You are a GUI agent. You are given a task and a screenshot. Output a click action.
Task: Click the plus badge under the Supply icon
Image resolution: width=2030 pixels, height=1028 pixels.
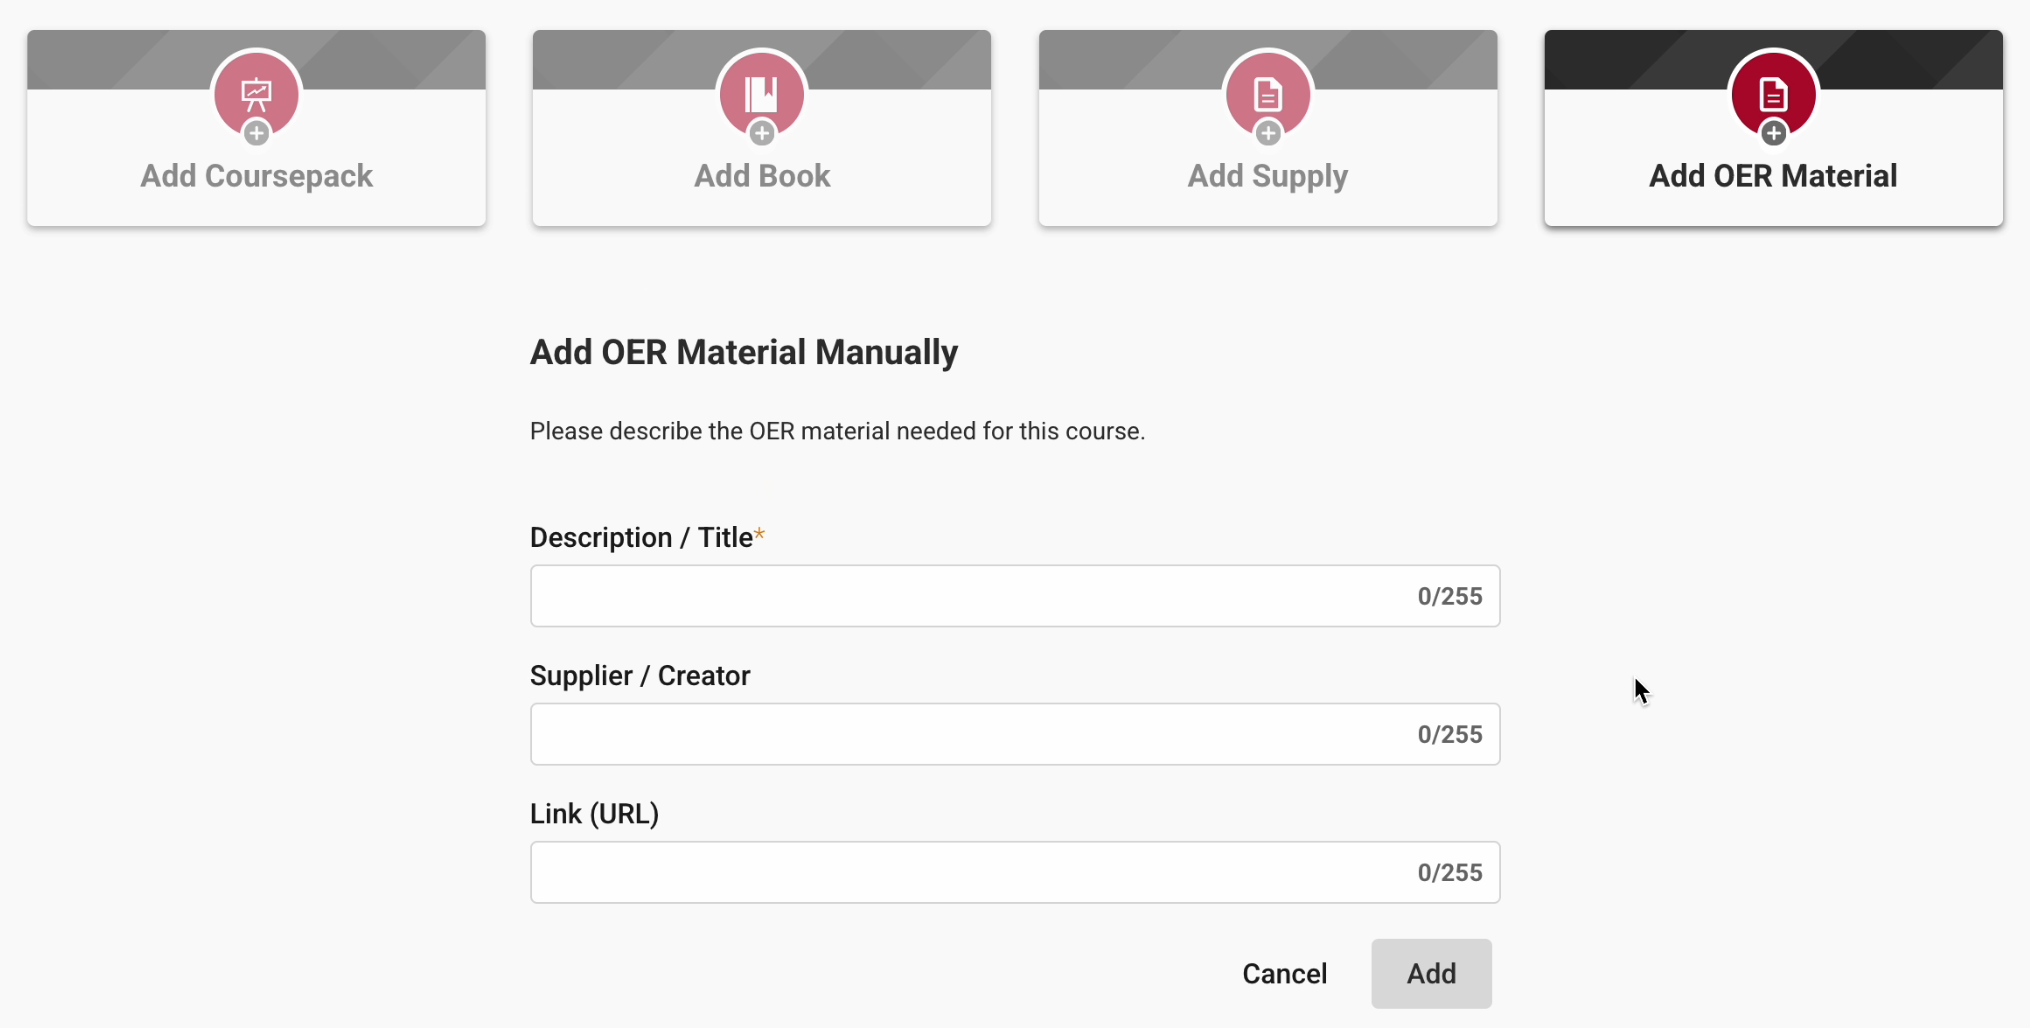(1268, 133)
